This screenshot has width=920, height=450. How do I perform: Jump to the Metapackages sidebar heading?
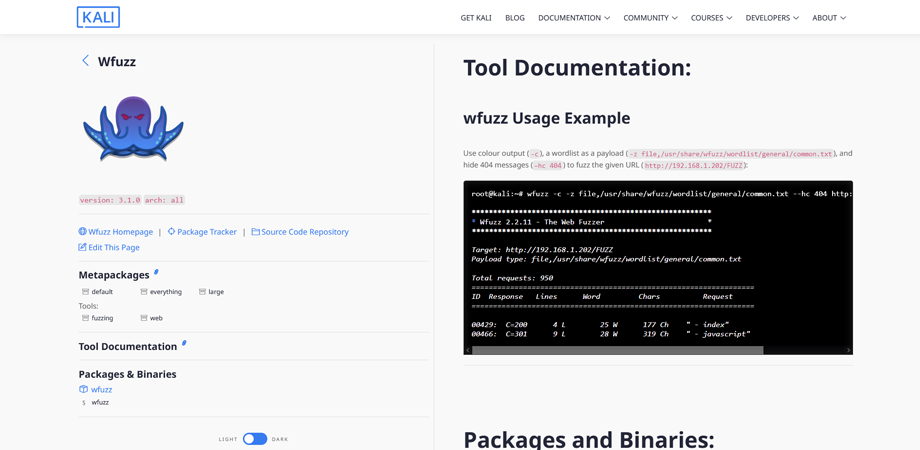114,275
